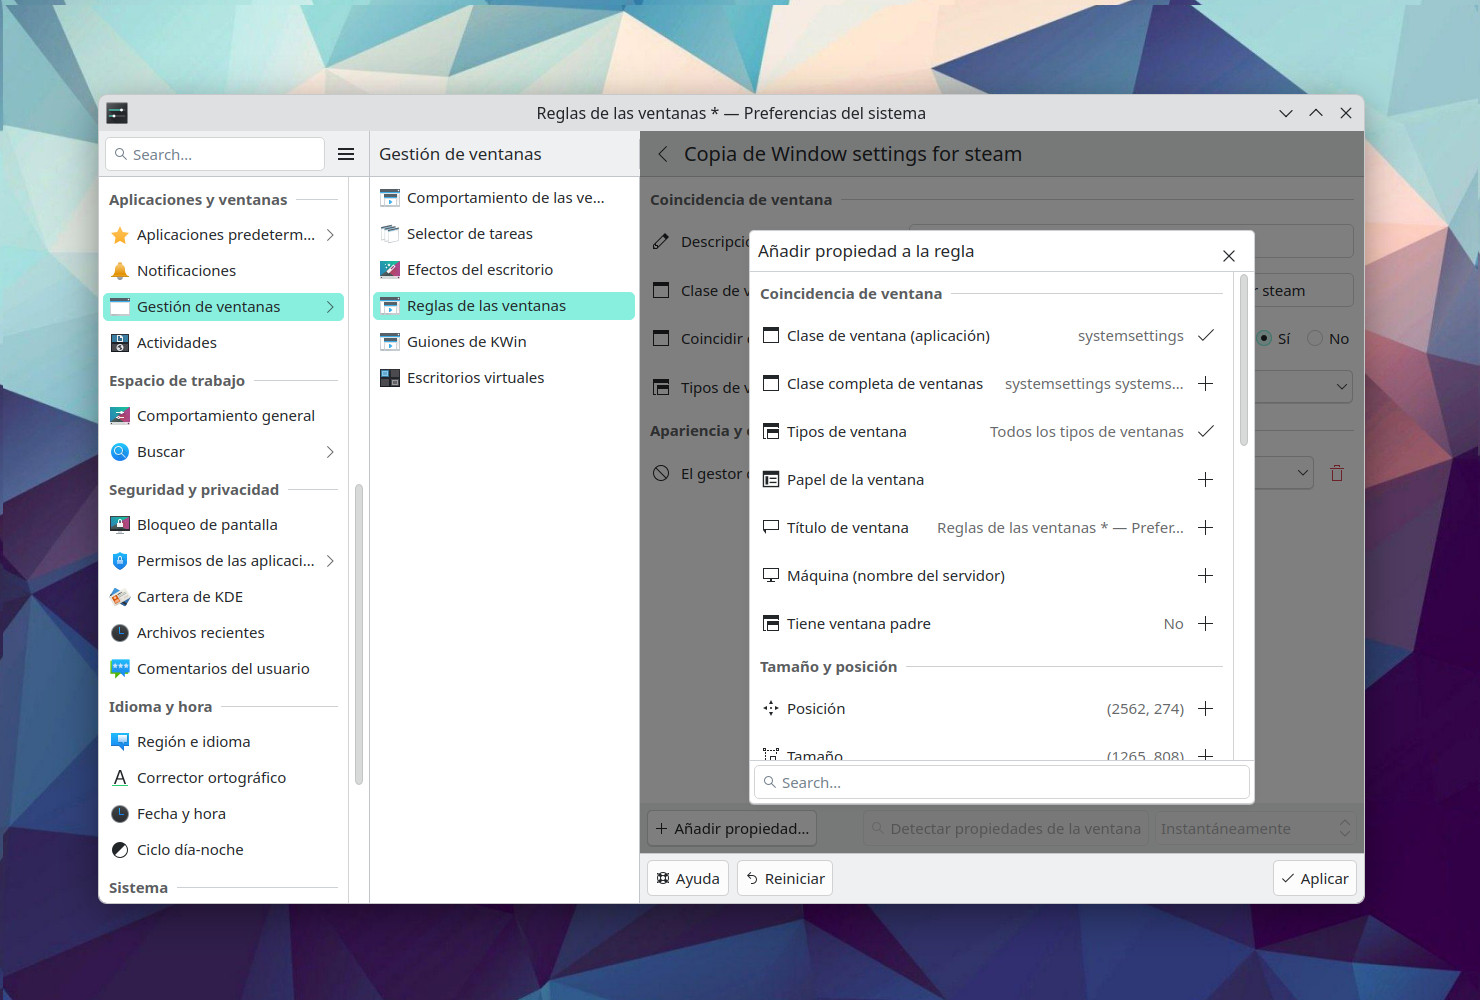Click the Bloqueo de pantalla icon
This screenshot has width=1480, height=1000.
click(120, 525)
